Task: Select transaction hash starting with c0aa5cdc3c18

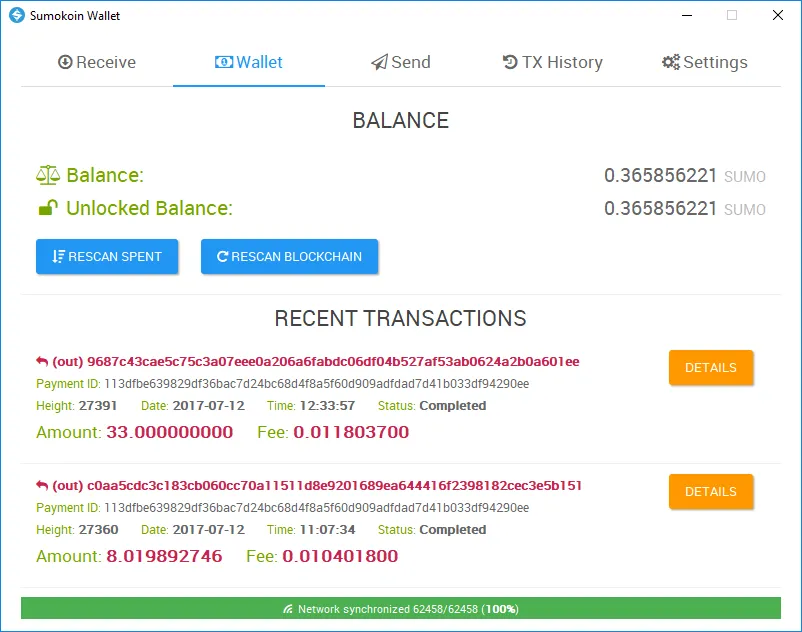Action: tap(334, 486)
